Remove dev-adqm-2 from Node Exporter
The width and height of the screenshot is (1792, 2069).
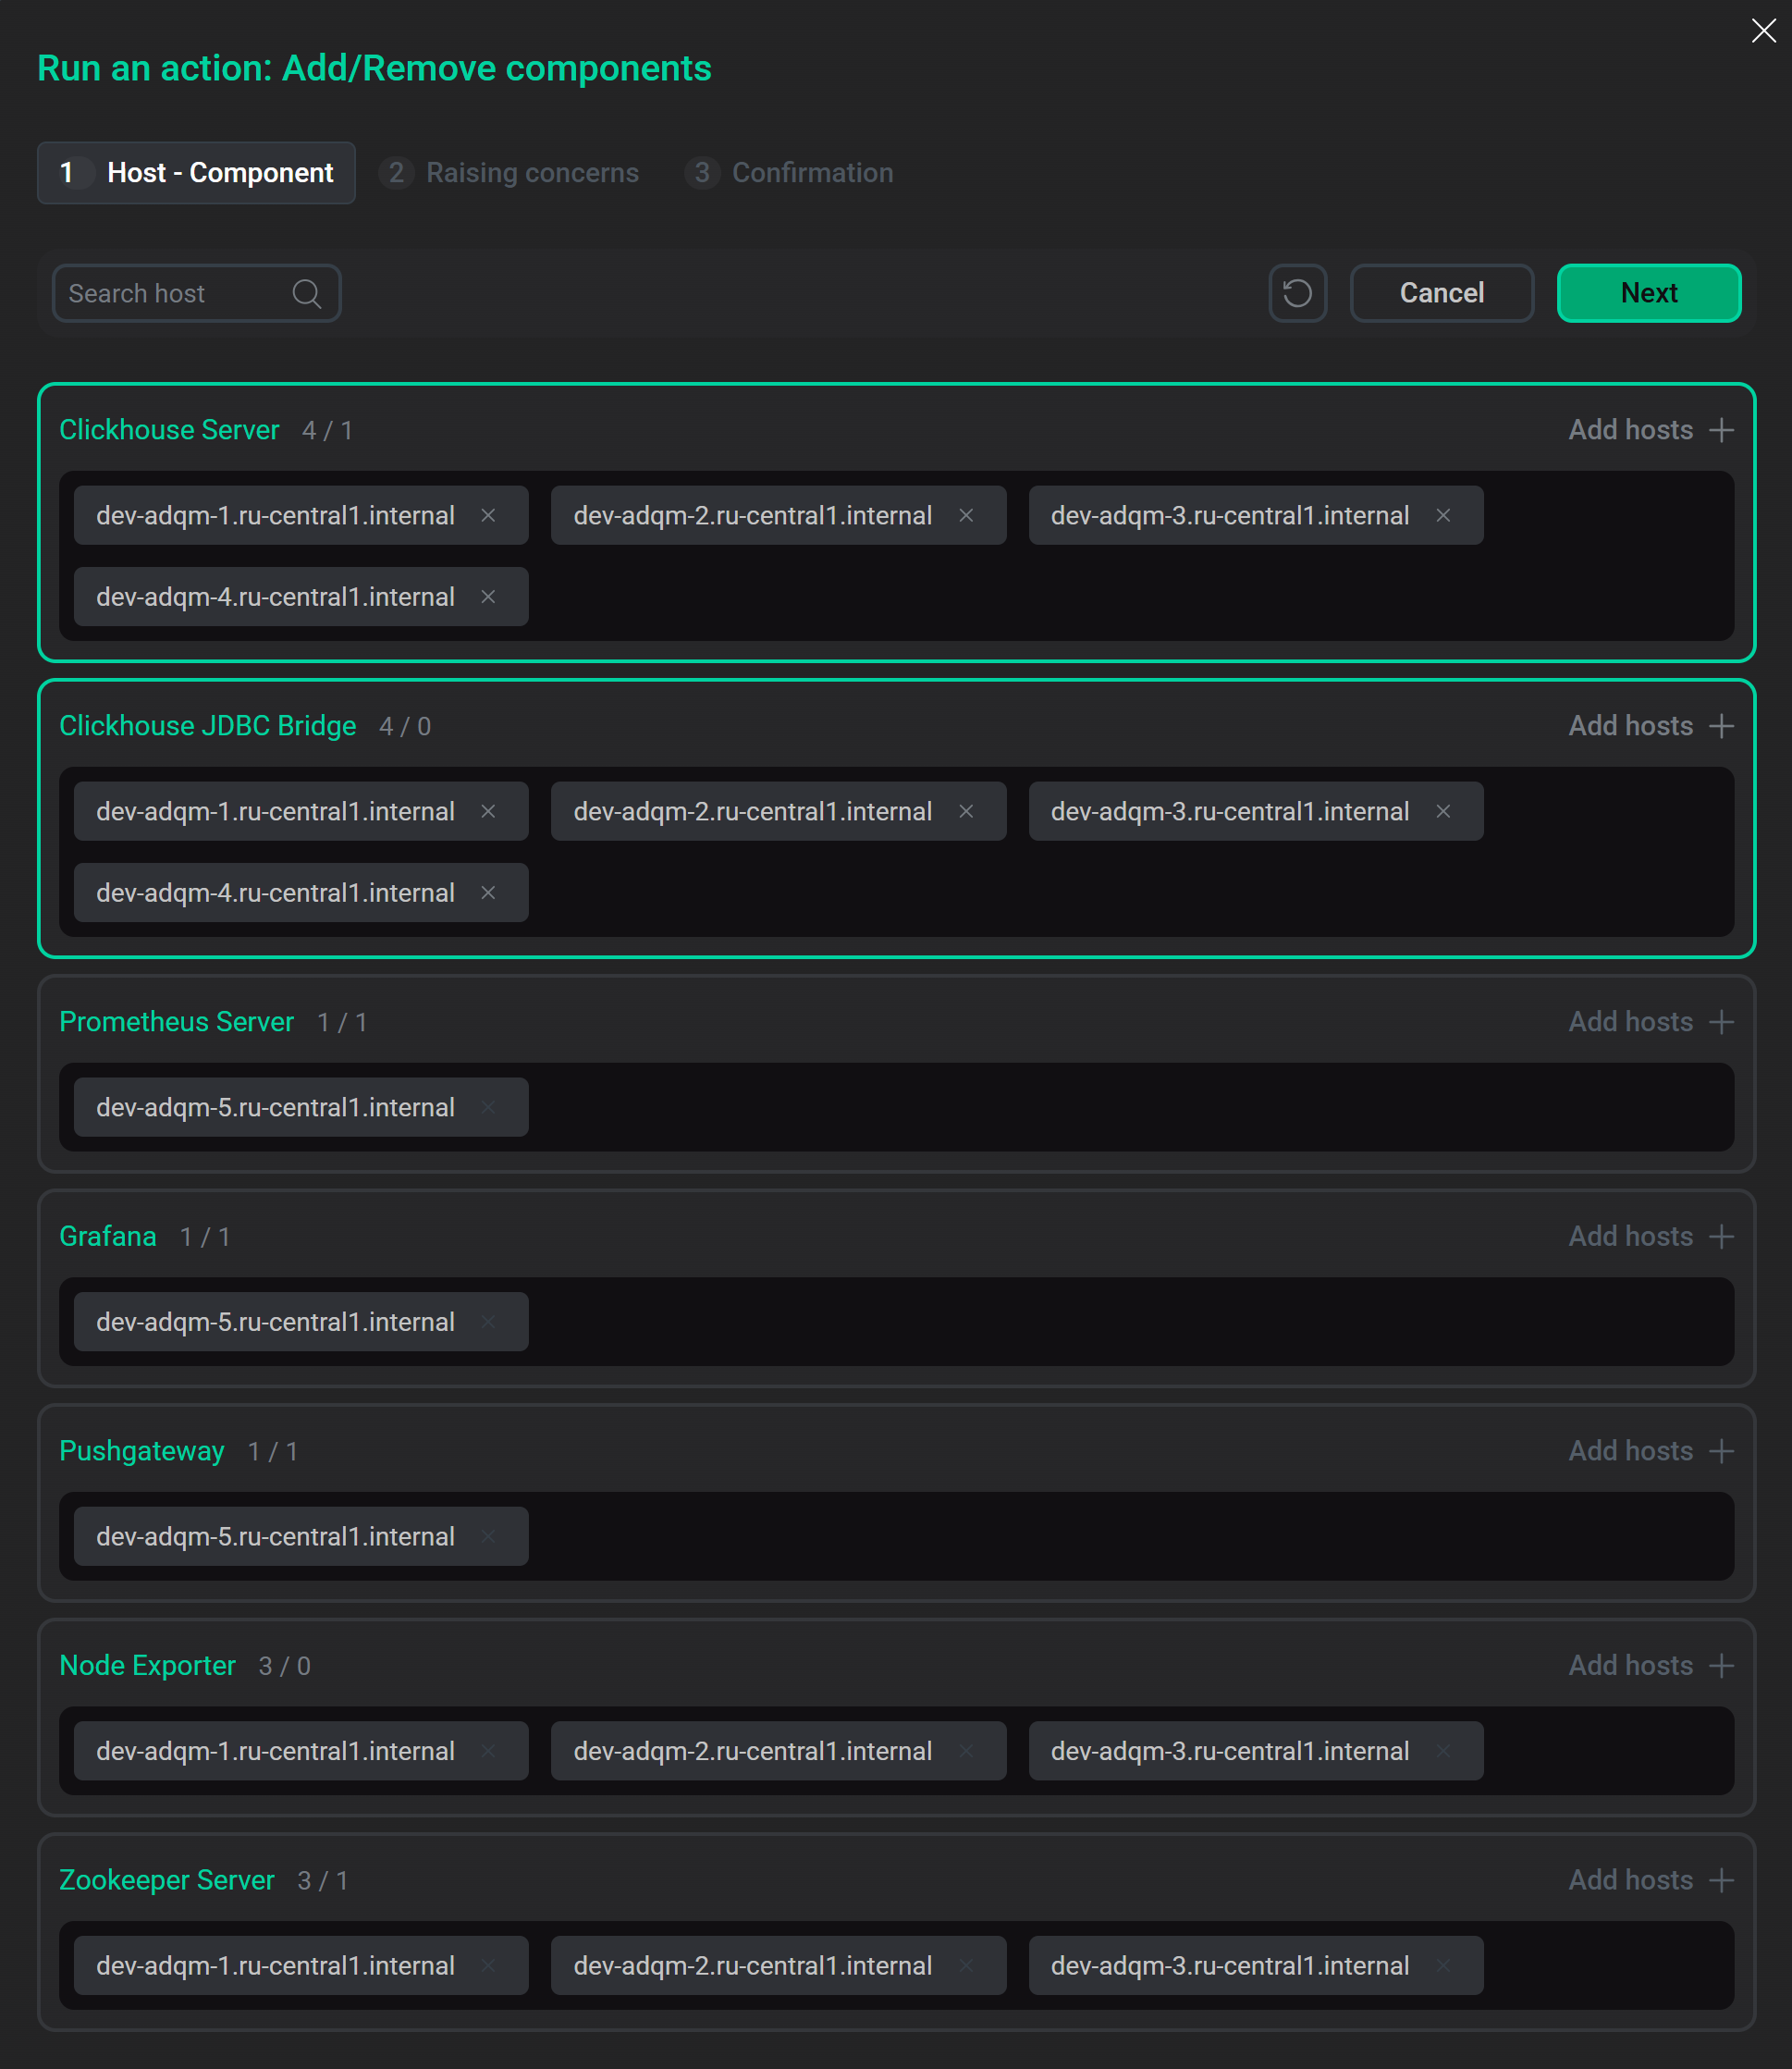[966, 1752]
